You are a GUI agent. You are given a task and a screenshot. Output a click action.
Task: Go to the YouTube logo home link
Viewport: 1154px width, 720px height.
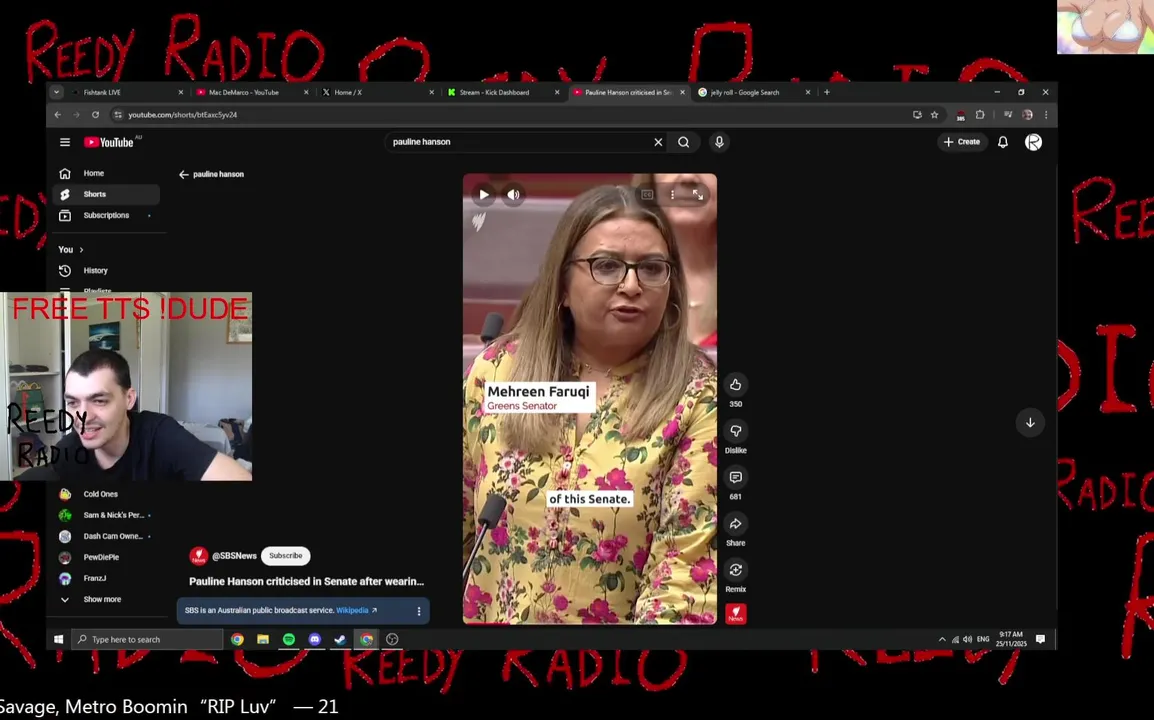(x=109, y=142)
